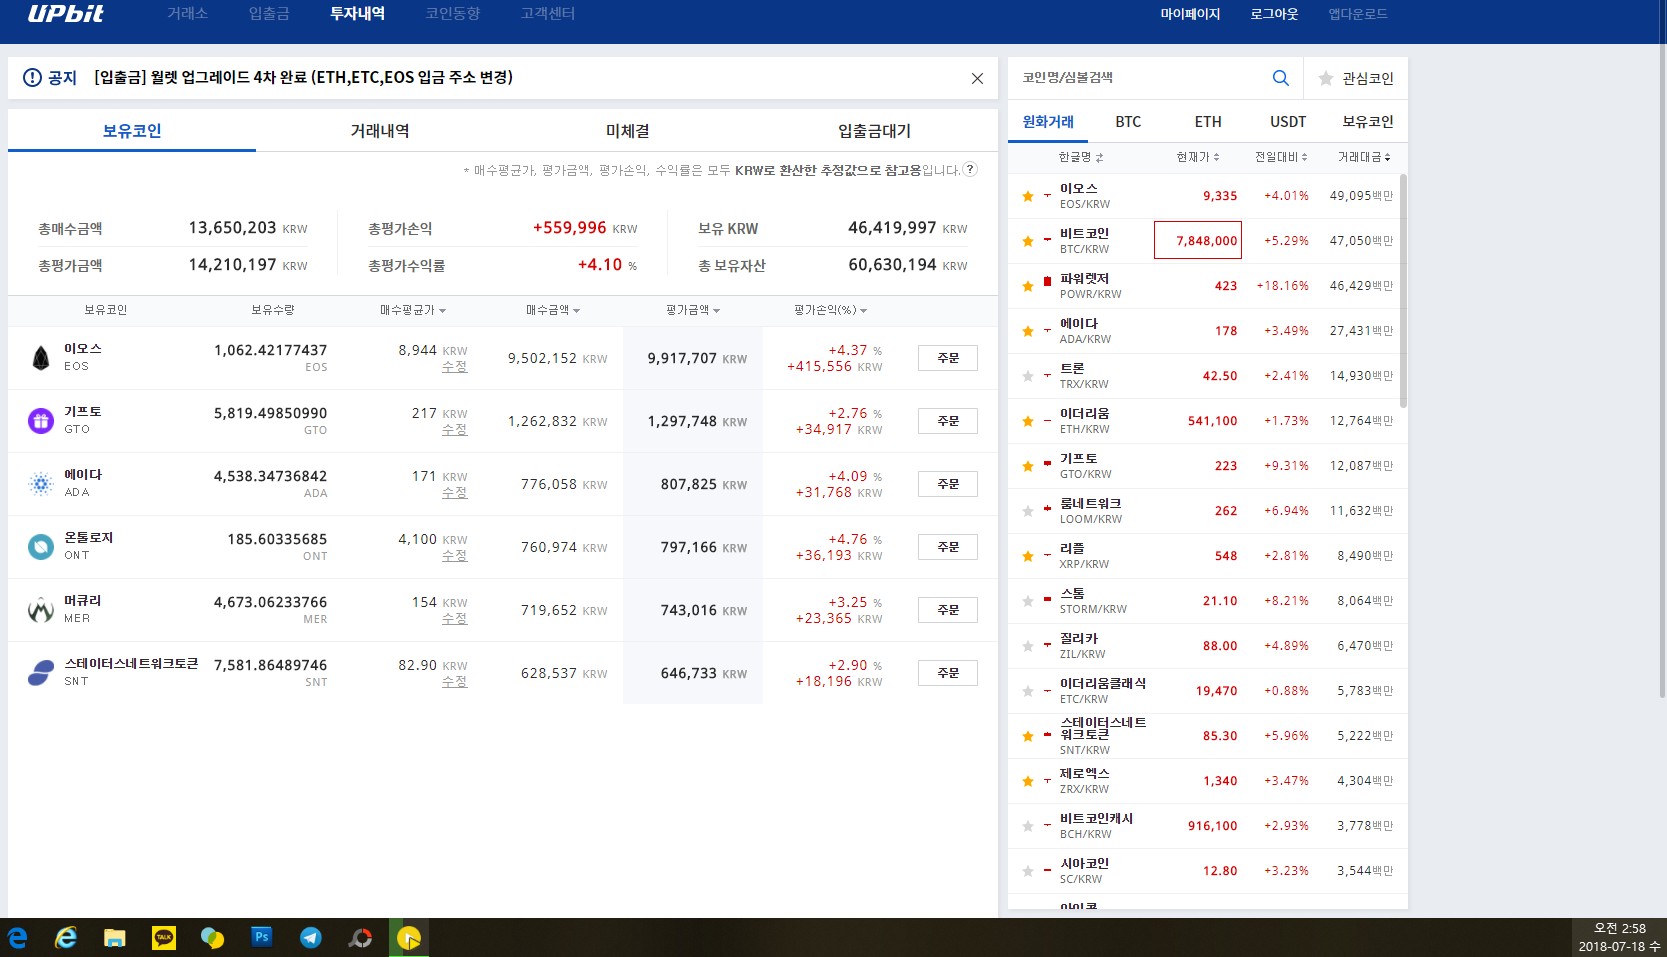Sort coin list by 거래대금
The width and height of the screenshot is (1667, 957).
1365,157
